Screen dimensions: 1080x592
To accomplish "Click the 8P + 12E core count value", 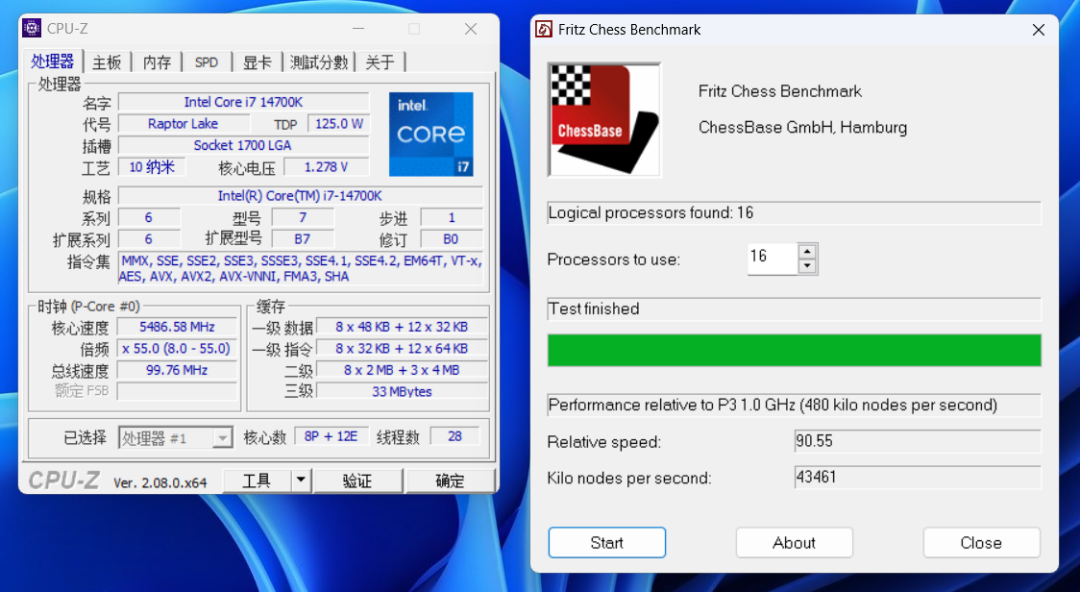I will pos(331,436).
